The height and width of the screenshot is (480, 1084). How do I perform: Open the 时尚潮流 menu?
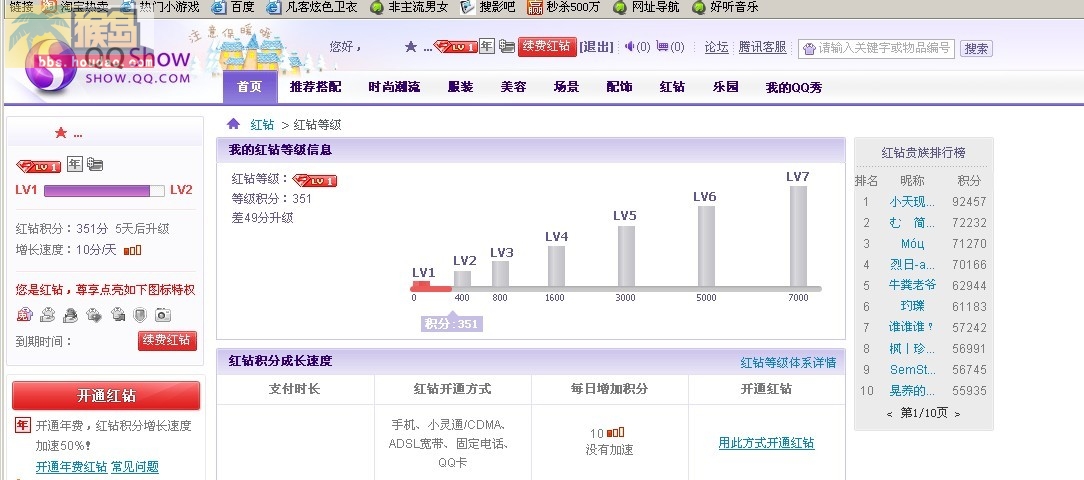(394, 87)
